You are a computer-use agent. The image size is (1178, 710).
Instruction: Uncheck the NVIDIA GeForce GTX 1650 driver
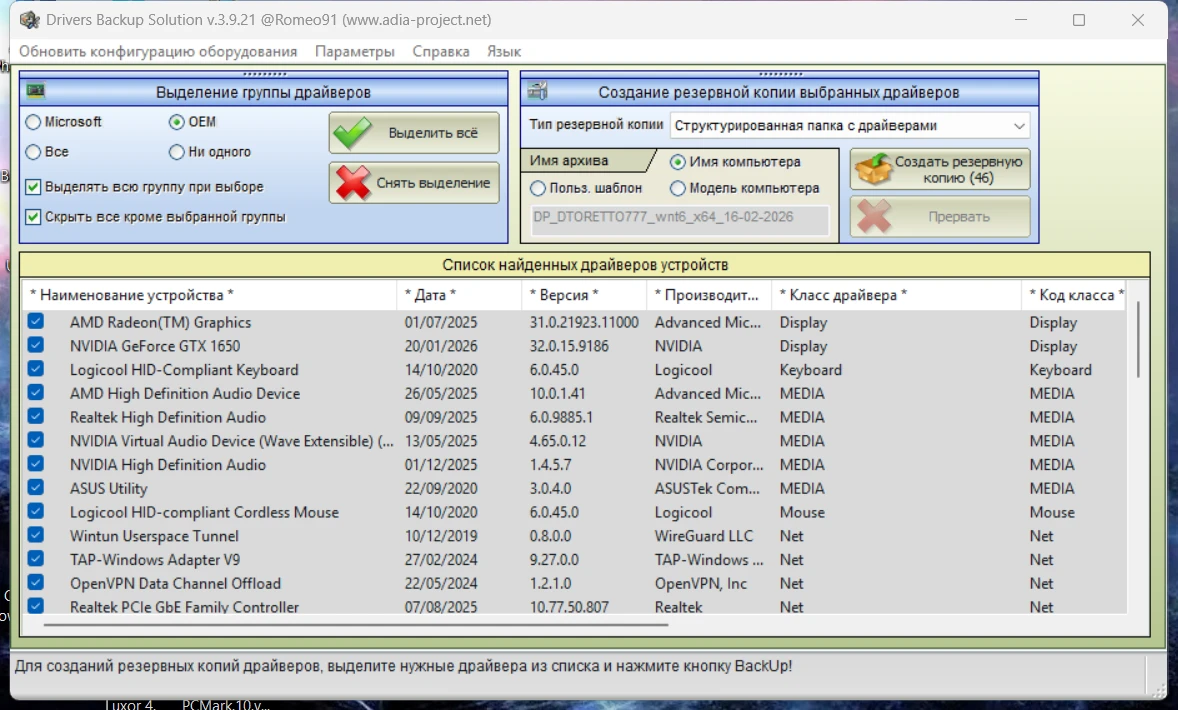[x=36, y=346]
